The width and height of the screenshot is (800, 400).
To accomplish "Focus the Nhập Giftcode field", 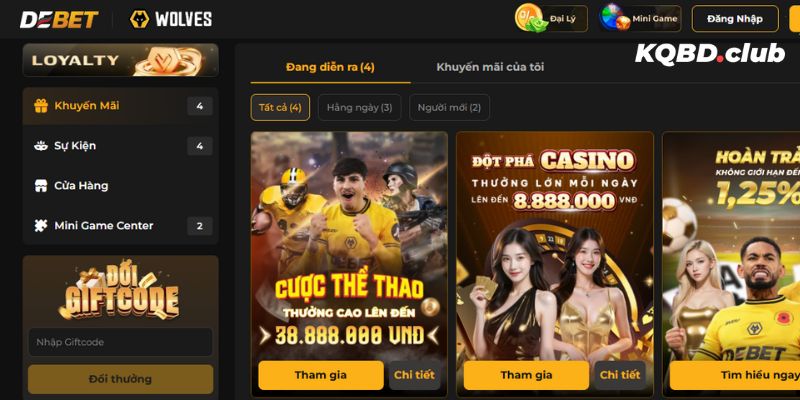I will coord(120,342).
